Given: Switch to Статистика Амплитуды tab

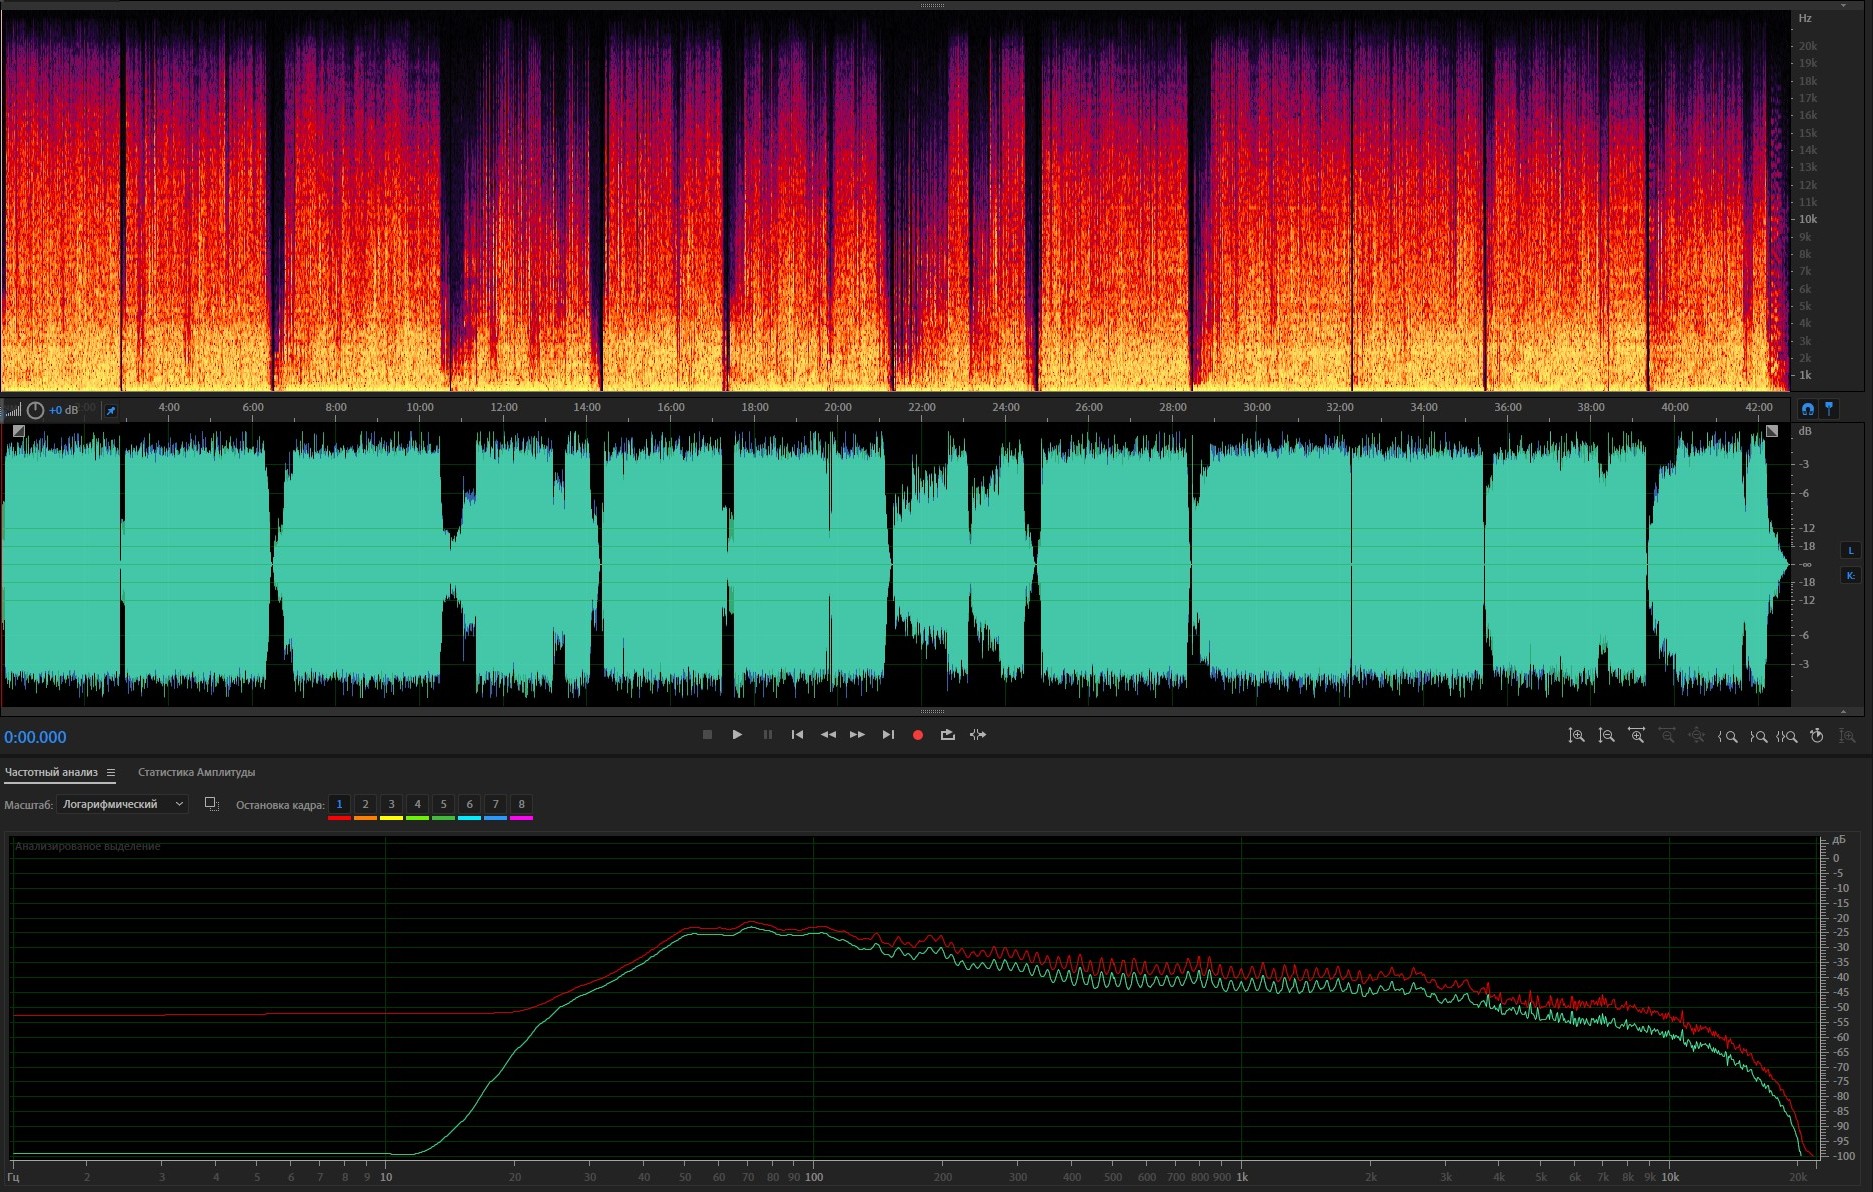Looking at the screenshot, I should pyautogui.click(x=196, y=772).
